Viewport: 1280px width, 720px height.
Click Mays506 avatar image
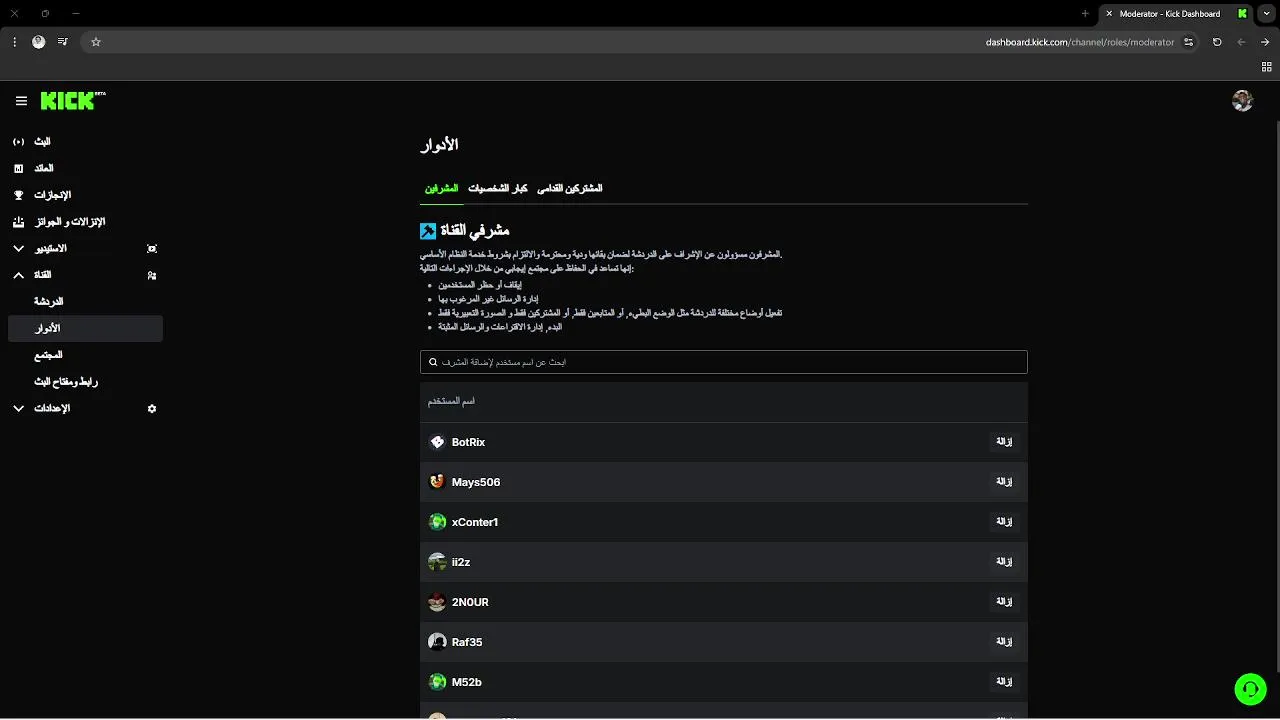coord(437,482)
